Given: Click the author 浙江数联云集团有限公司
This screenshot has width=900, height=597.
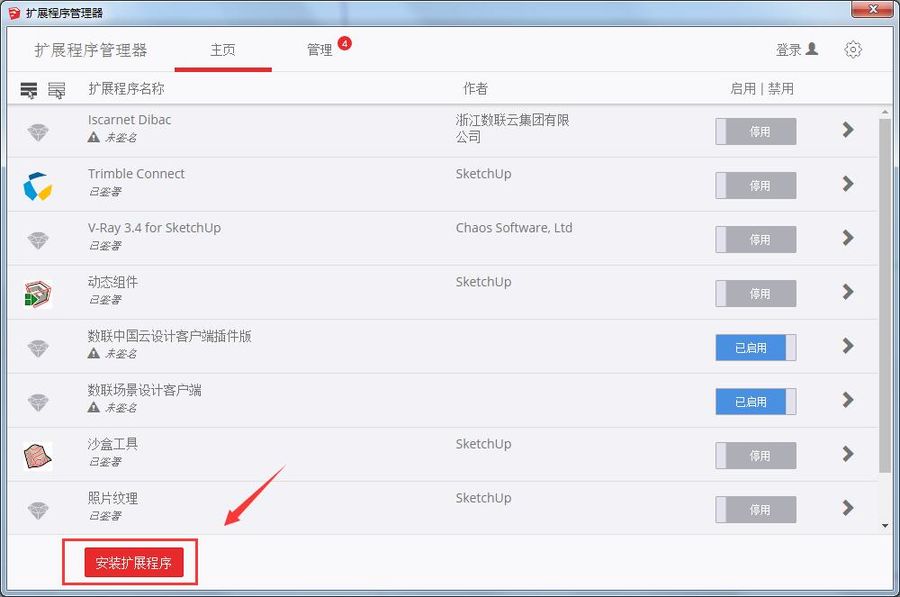Looking at the screenshot, I should coord(513,128).
